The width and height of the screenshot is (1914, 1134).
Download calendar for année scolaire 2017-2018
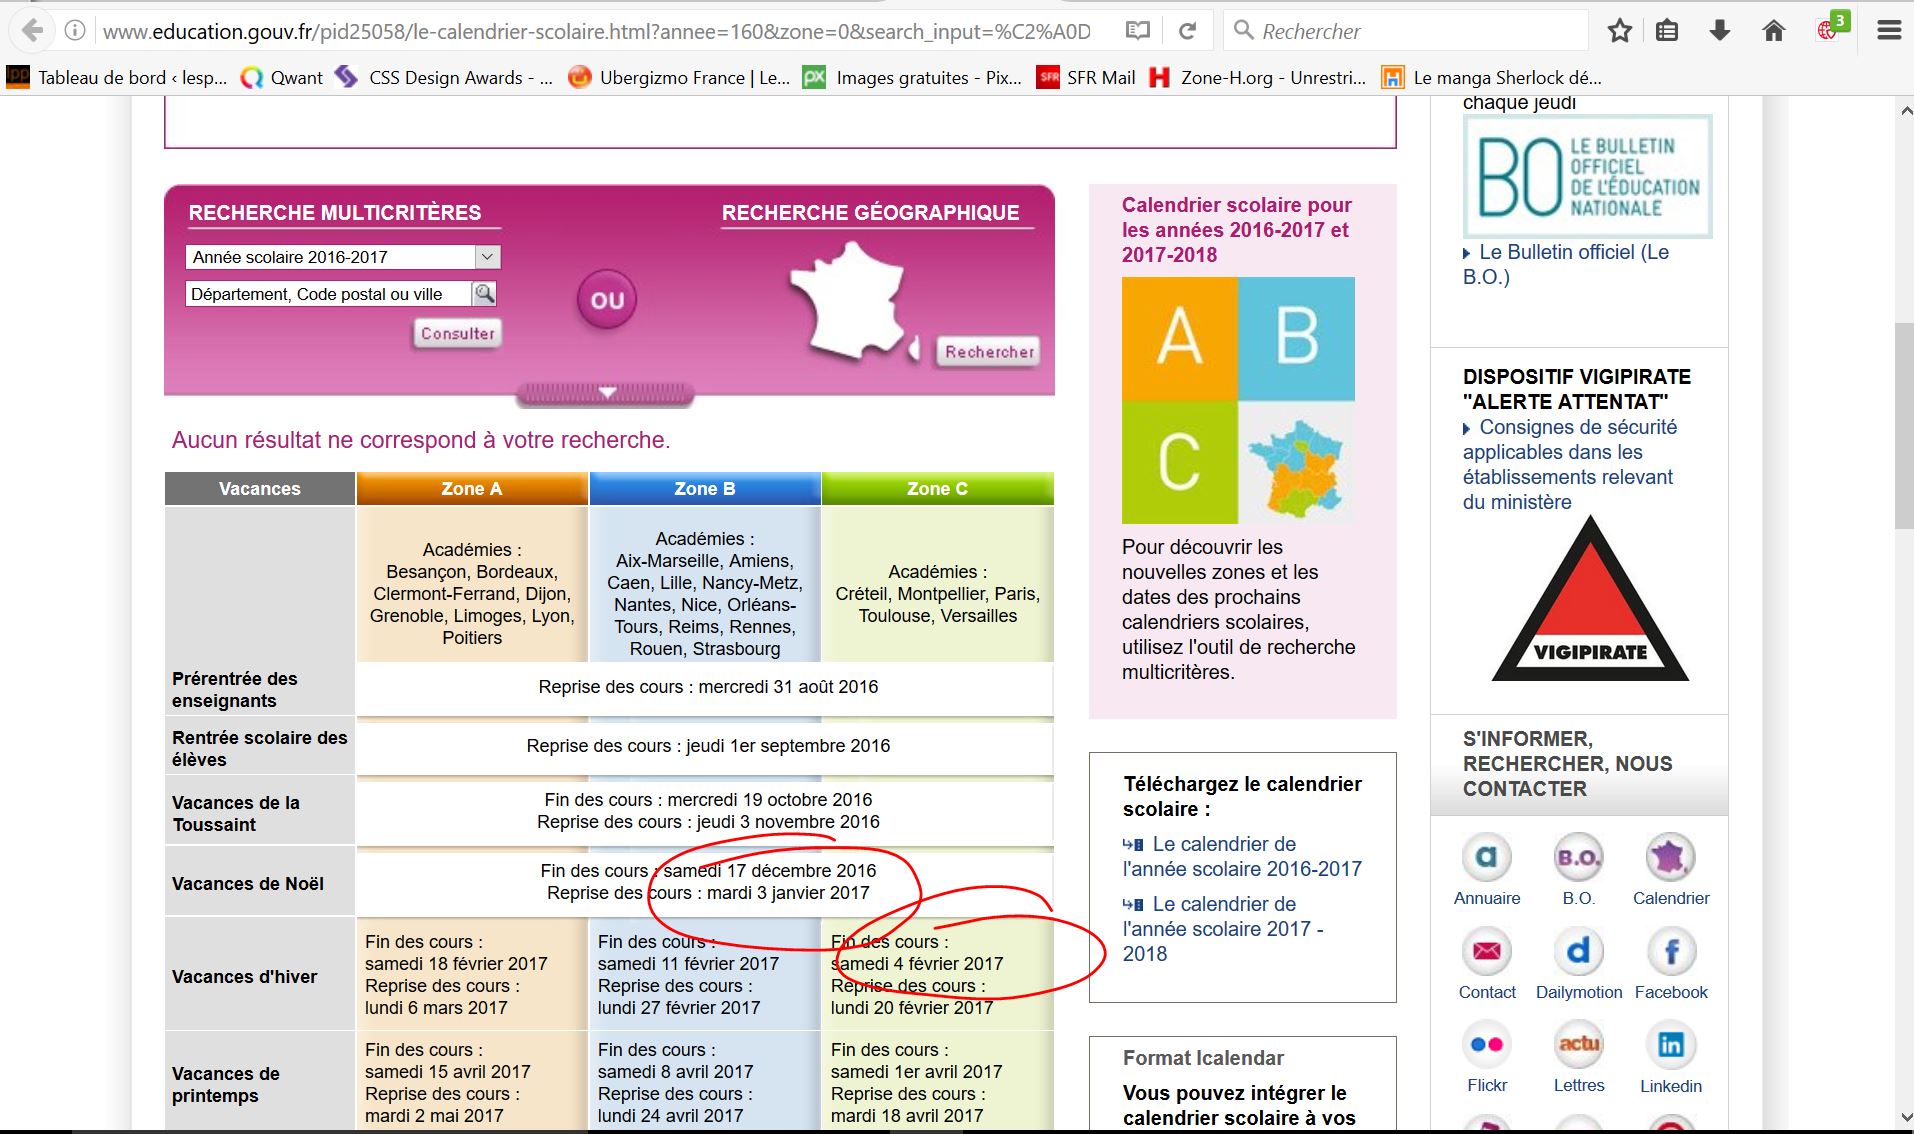(1223, 928)
